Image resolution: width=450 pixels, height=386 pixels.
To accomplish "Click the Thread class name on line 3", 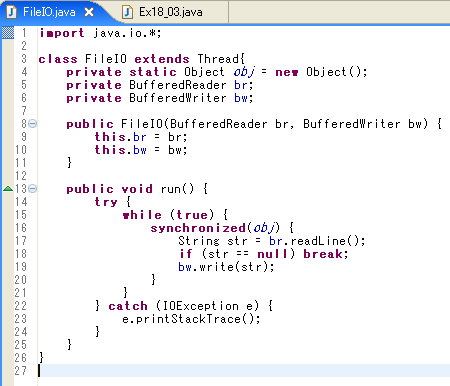I will coord(218,59).
